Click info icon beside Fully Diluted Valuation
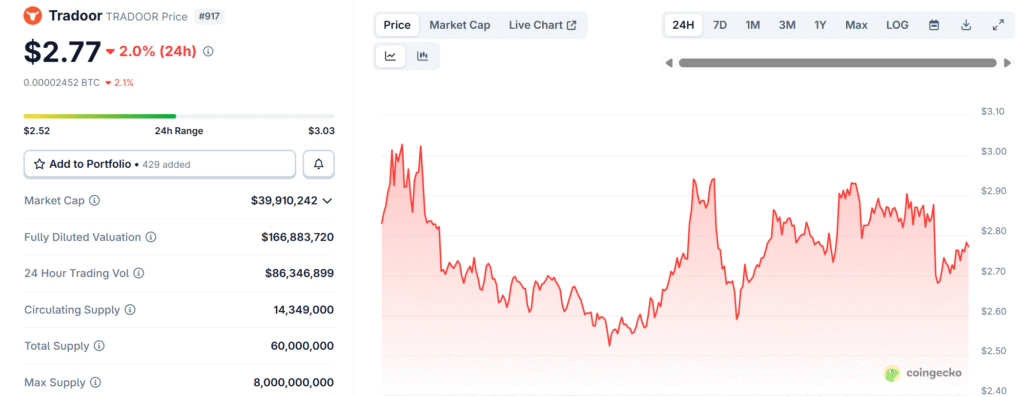1024x397 pixels. point(151,237)
